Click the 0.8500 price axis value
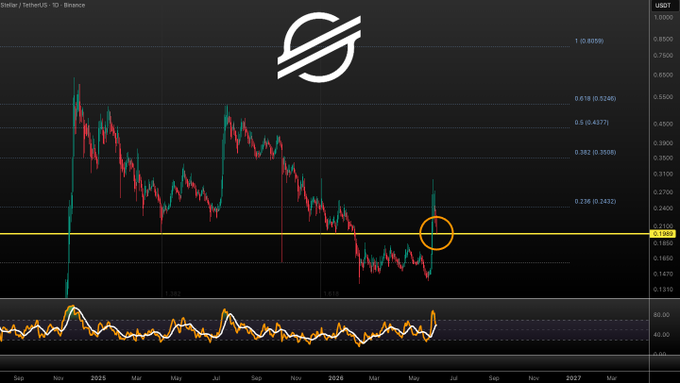Viewport: 680px width, 383px height. pos(663,39)
